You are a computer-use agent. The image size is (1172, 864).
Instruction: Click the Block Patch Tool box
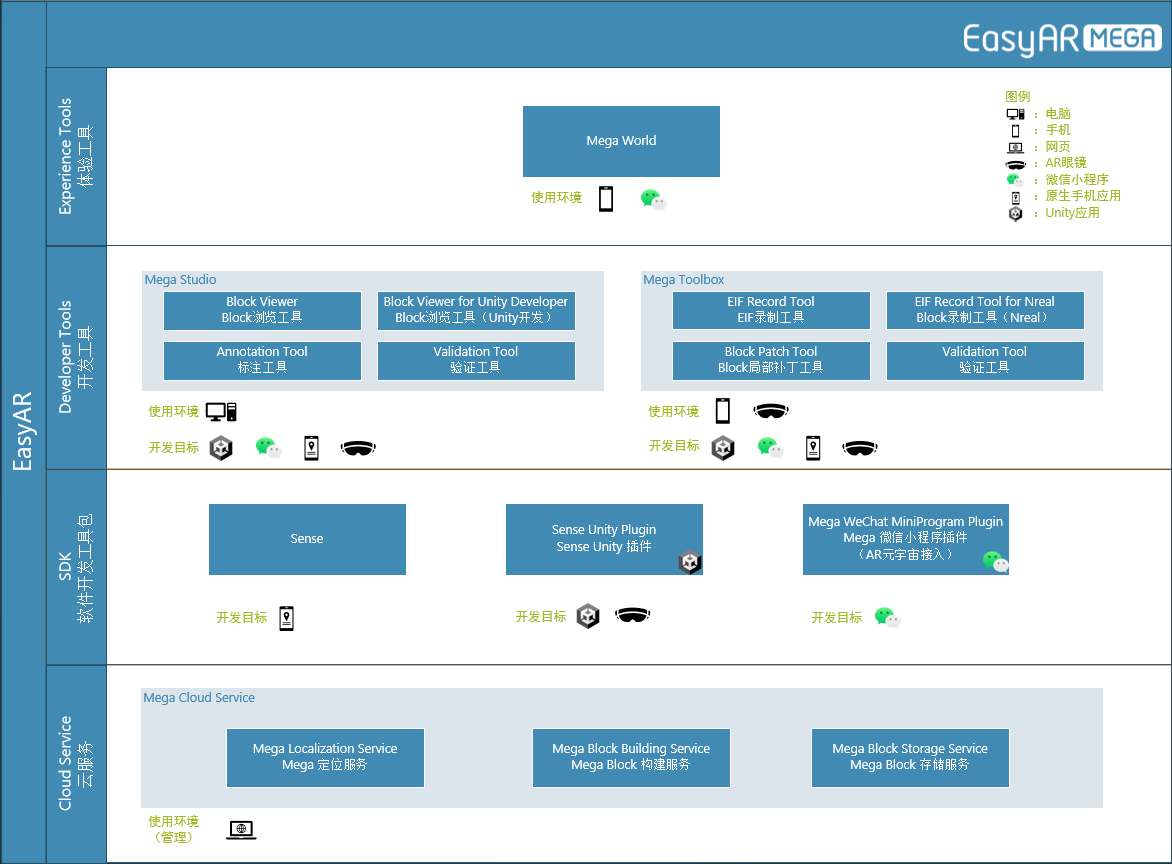click(x=770, y=360)
